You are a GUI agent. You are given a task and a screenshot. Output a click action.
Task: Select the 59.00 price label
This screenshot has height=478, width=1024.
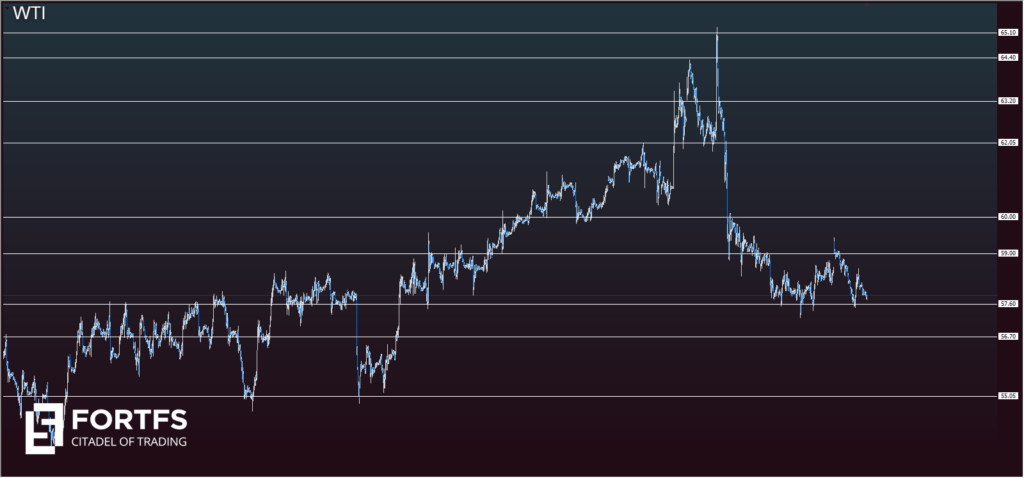1008,254
